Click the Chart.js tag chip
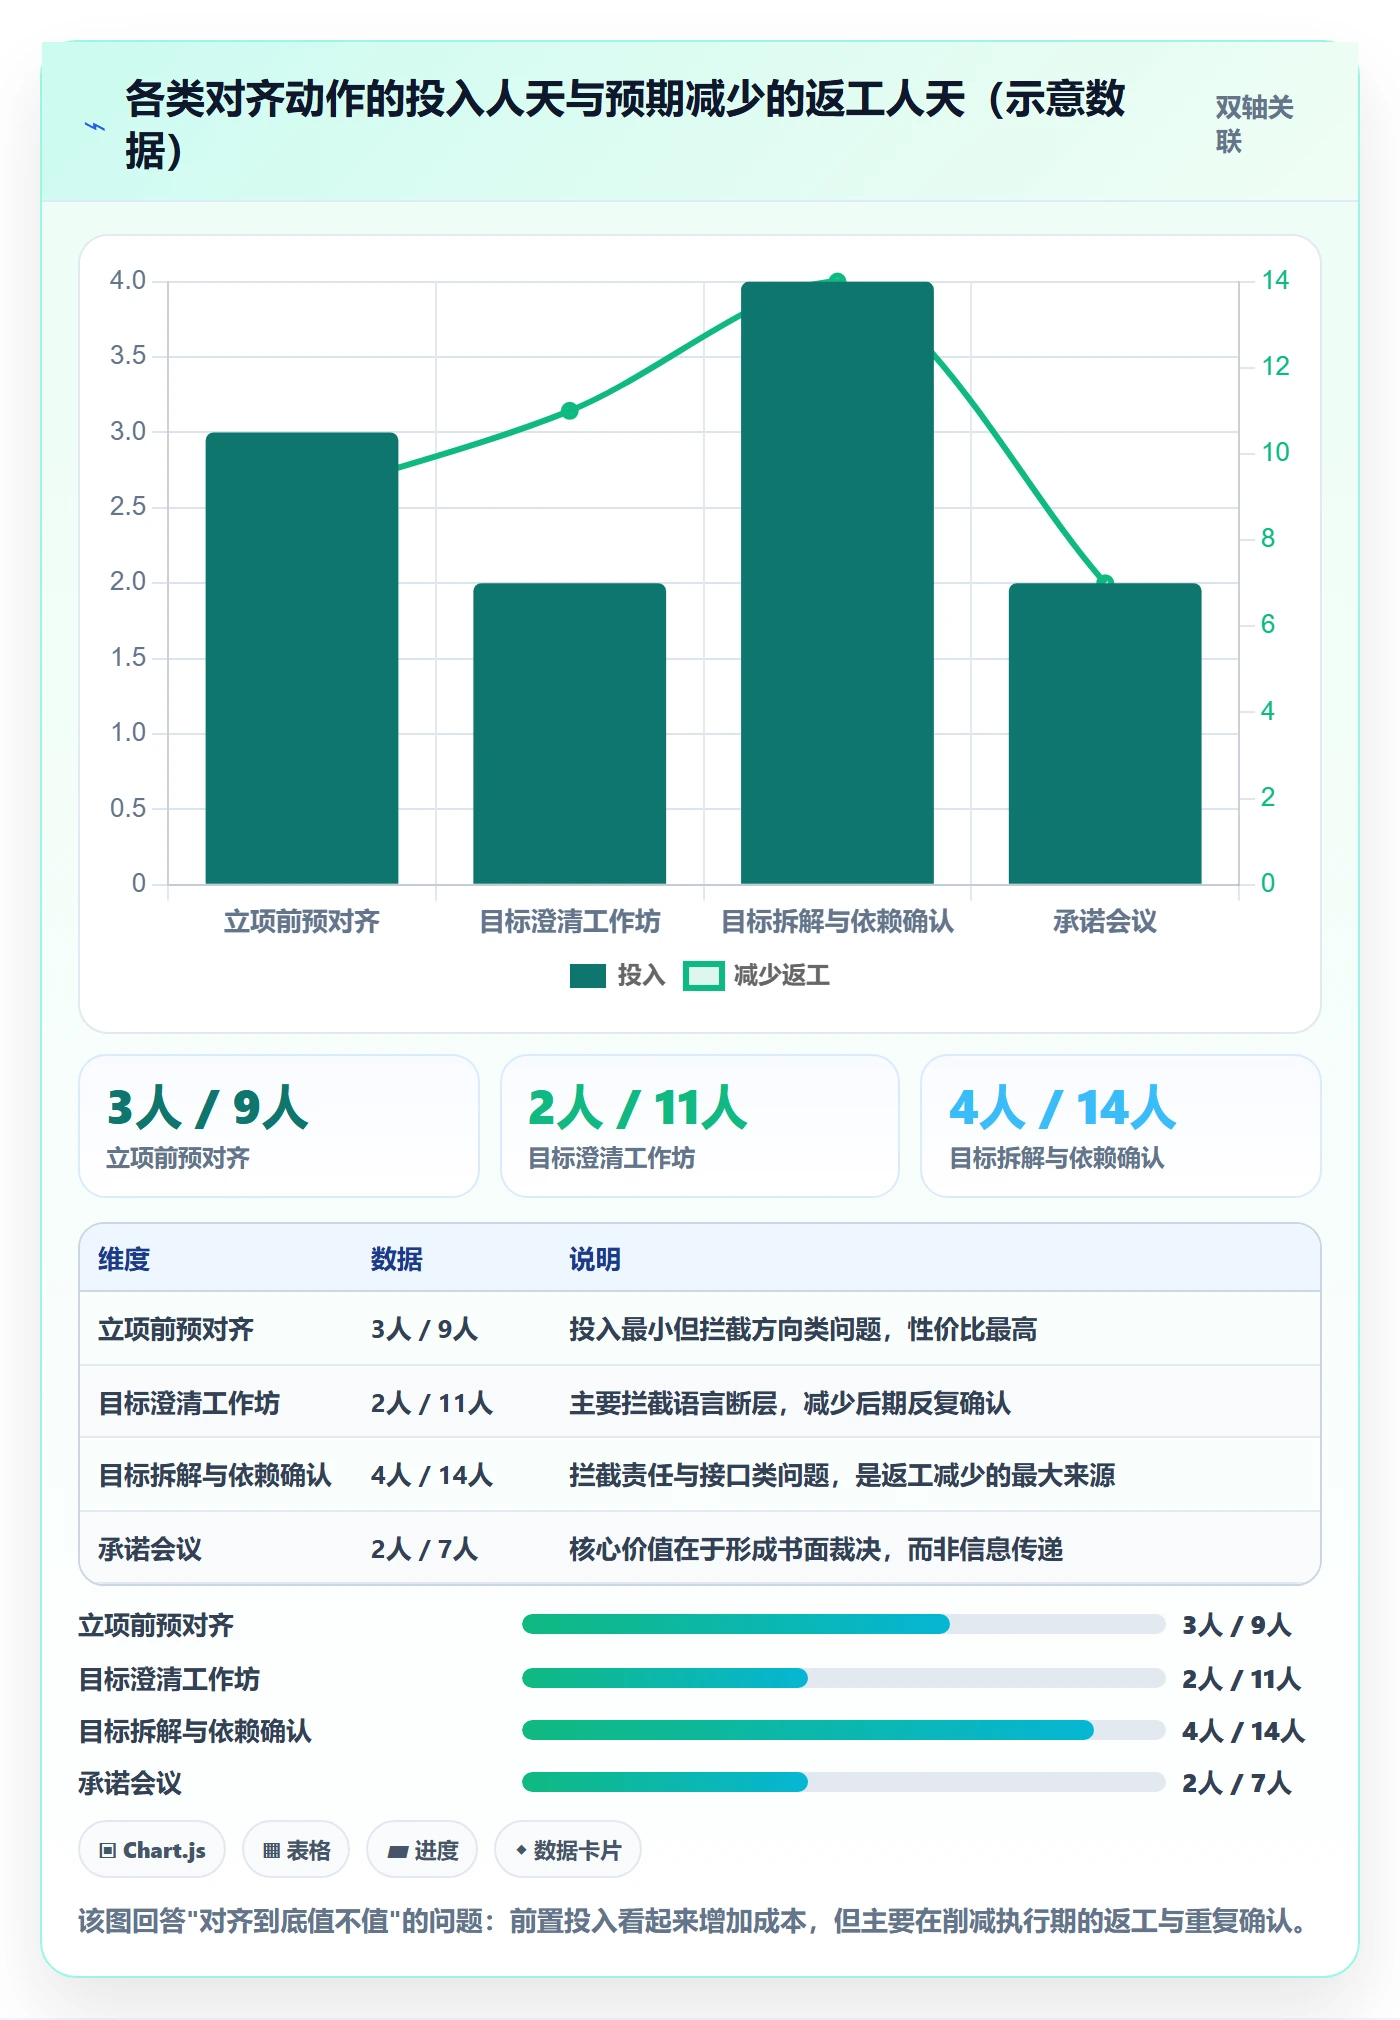The image size is (1400, 2020). click(x=152, y=1850)
